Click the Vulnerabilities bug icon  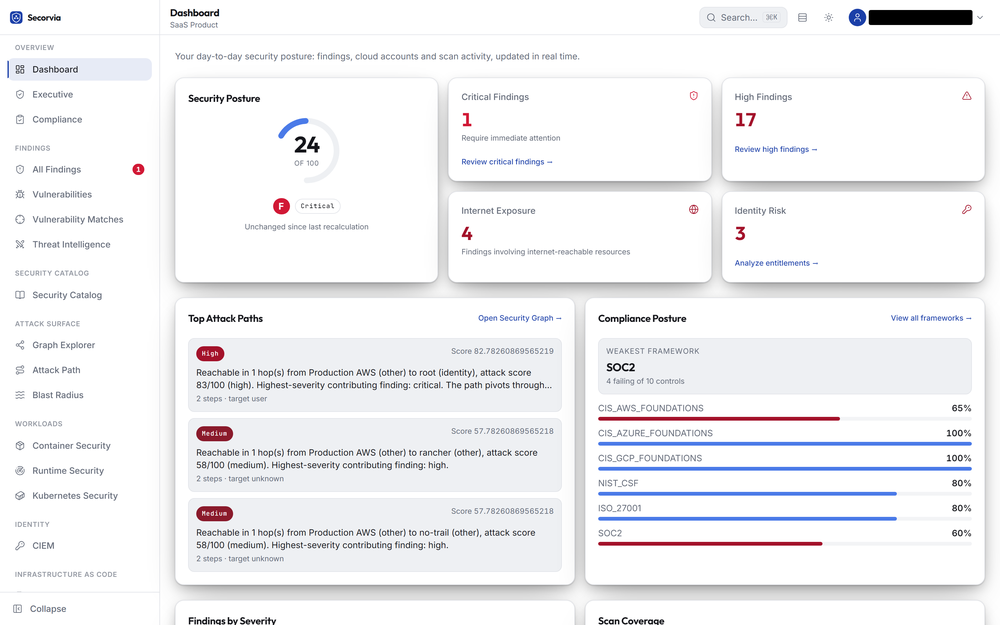pos(20,195)
